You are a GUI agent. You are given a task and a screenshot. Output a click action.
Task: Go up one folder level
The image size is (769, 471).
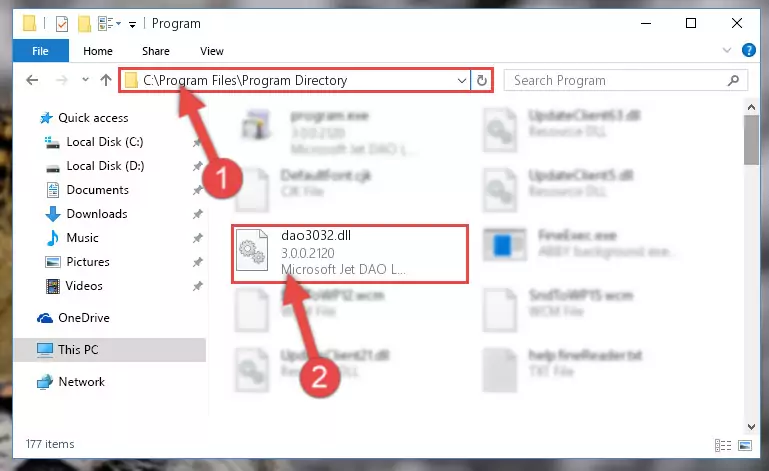point(106,80)
